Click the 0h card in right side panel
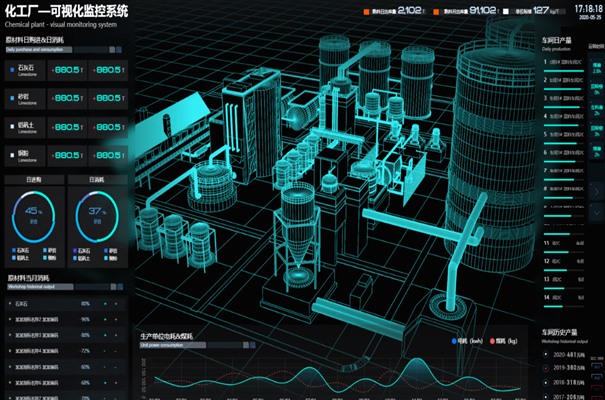The image size is (605, 400). (597, 89)
